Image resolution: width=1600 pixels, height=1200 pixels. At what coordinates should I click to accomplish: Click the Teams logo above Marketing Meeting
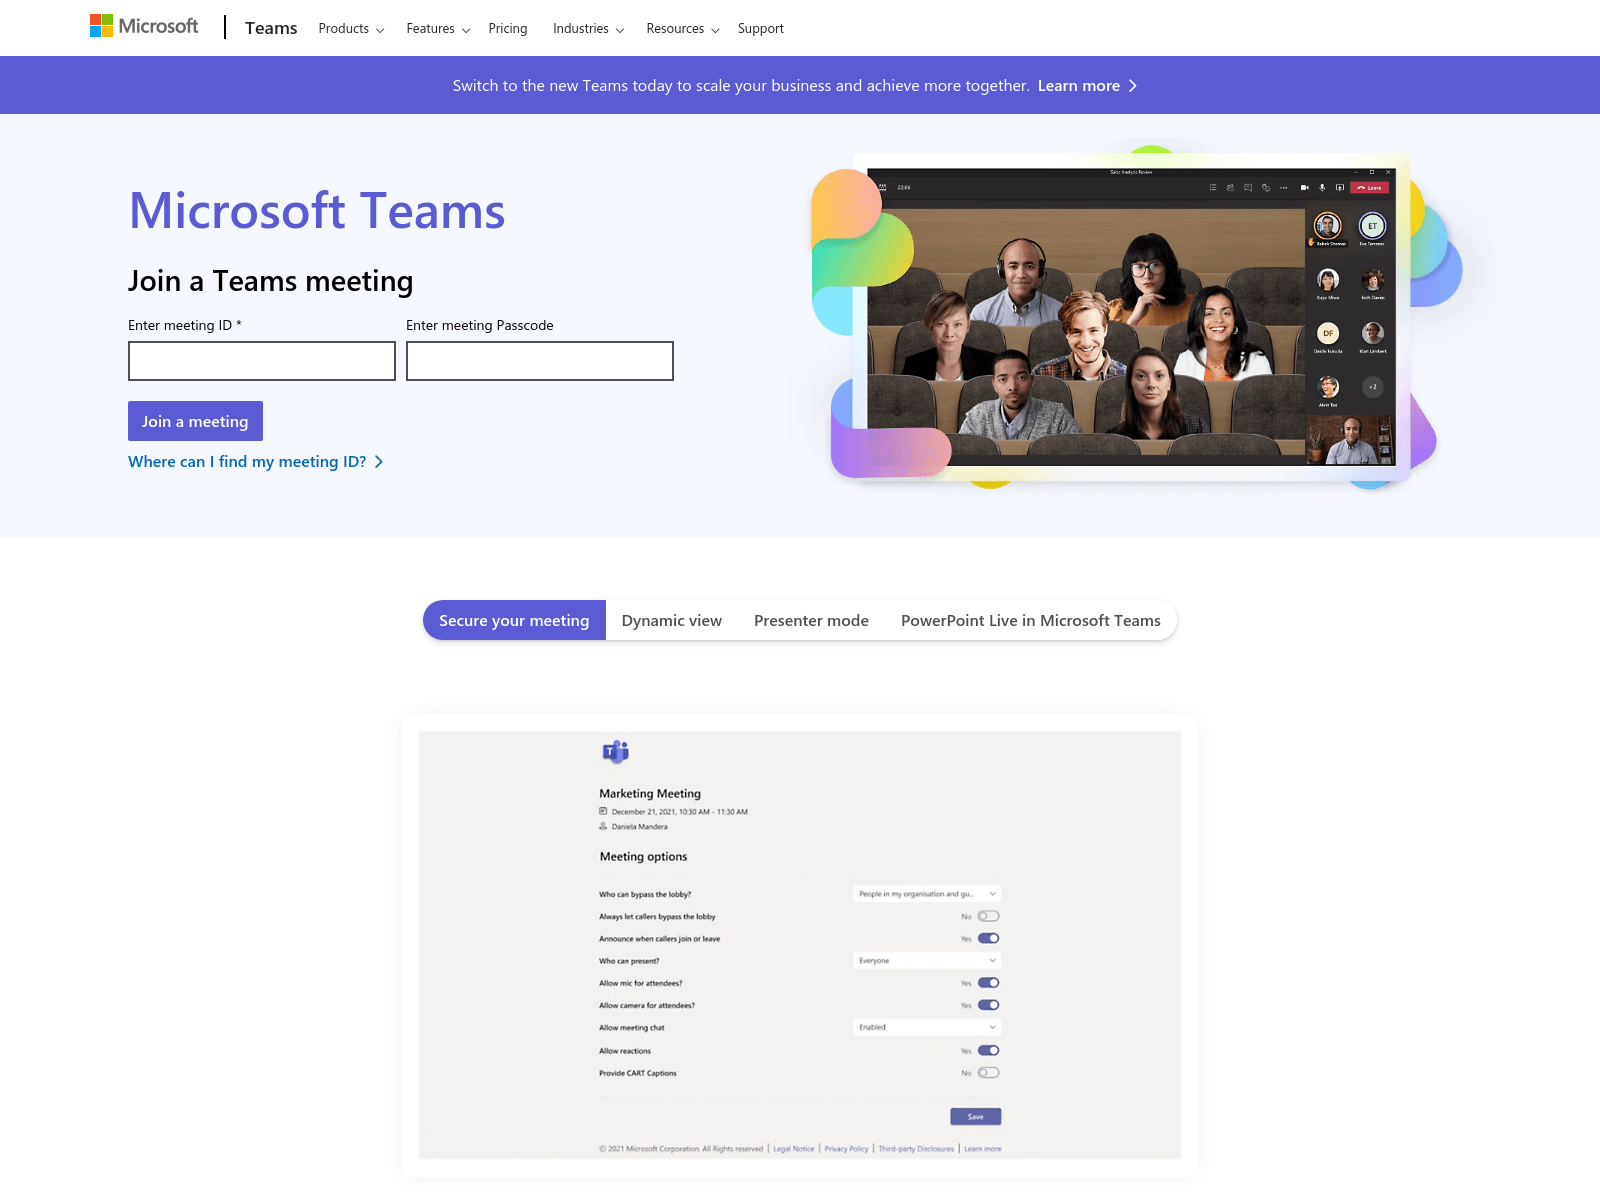pyautogui.click(x=615, y=752)
